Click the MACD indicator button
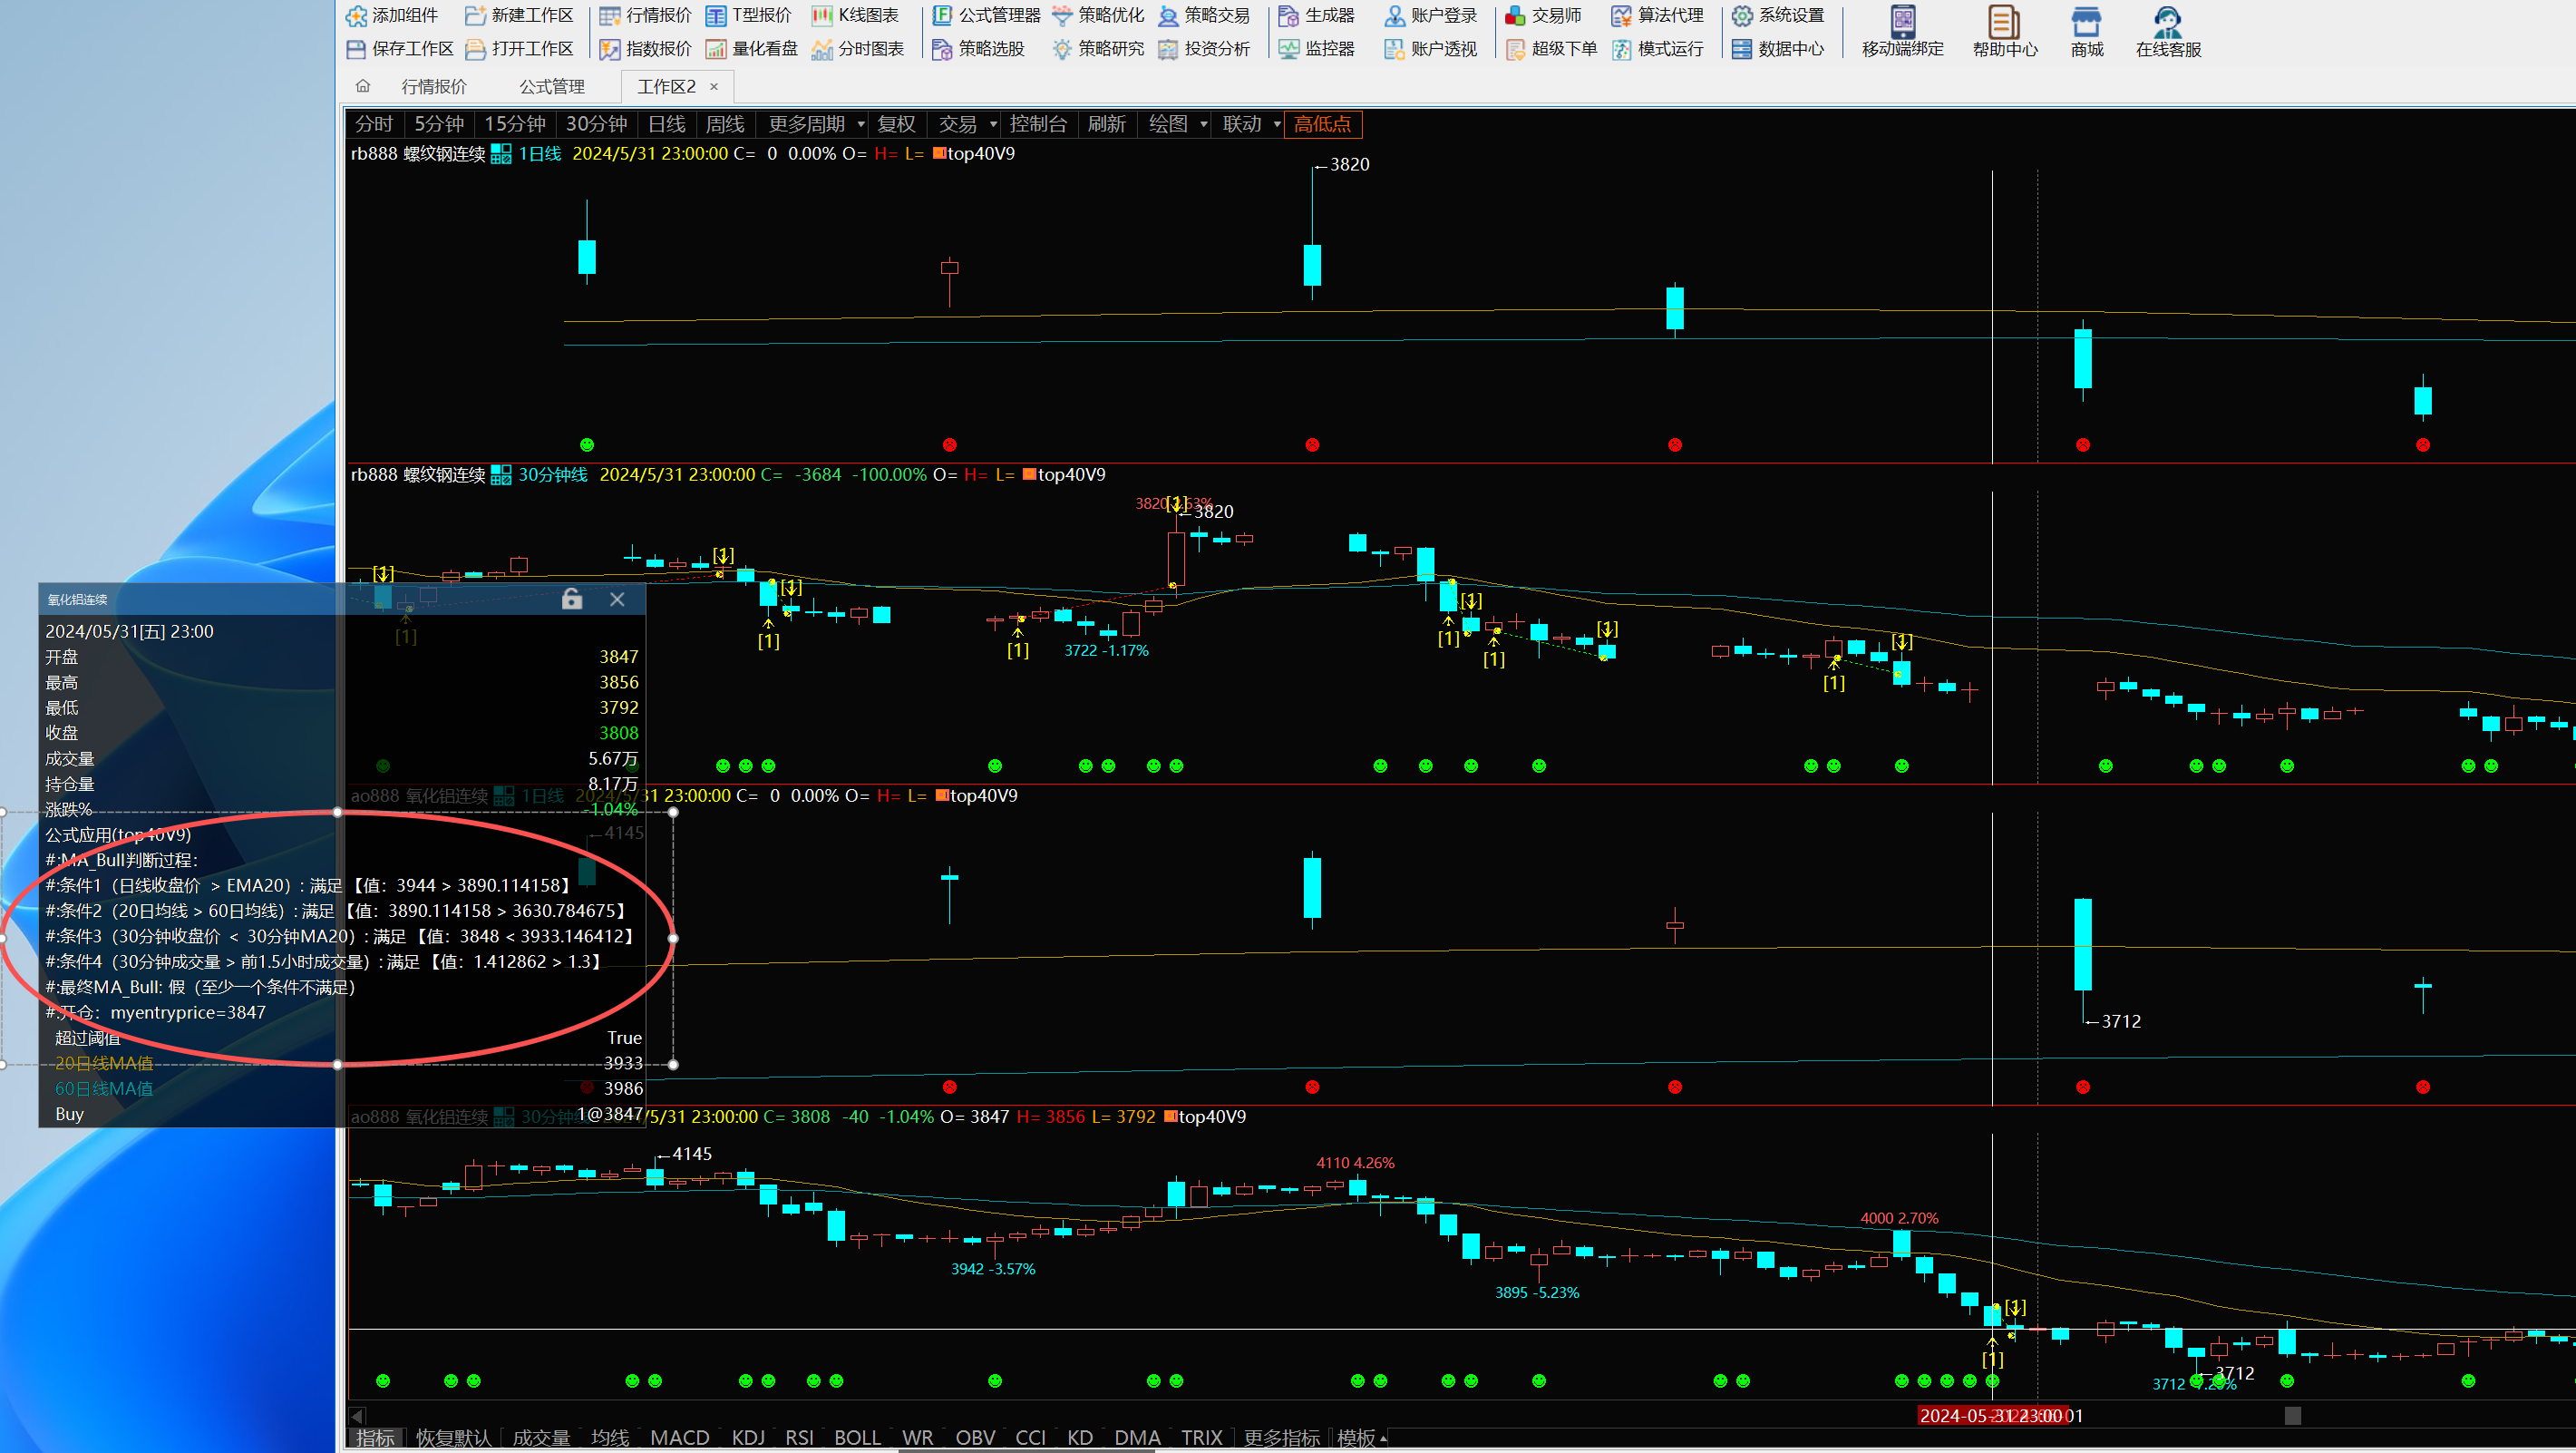Image resolution: width=2576 pixels, height=1453 pixels. [679, 1437]
